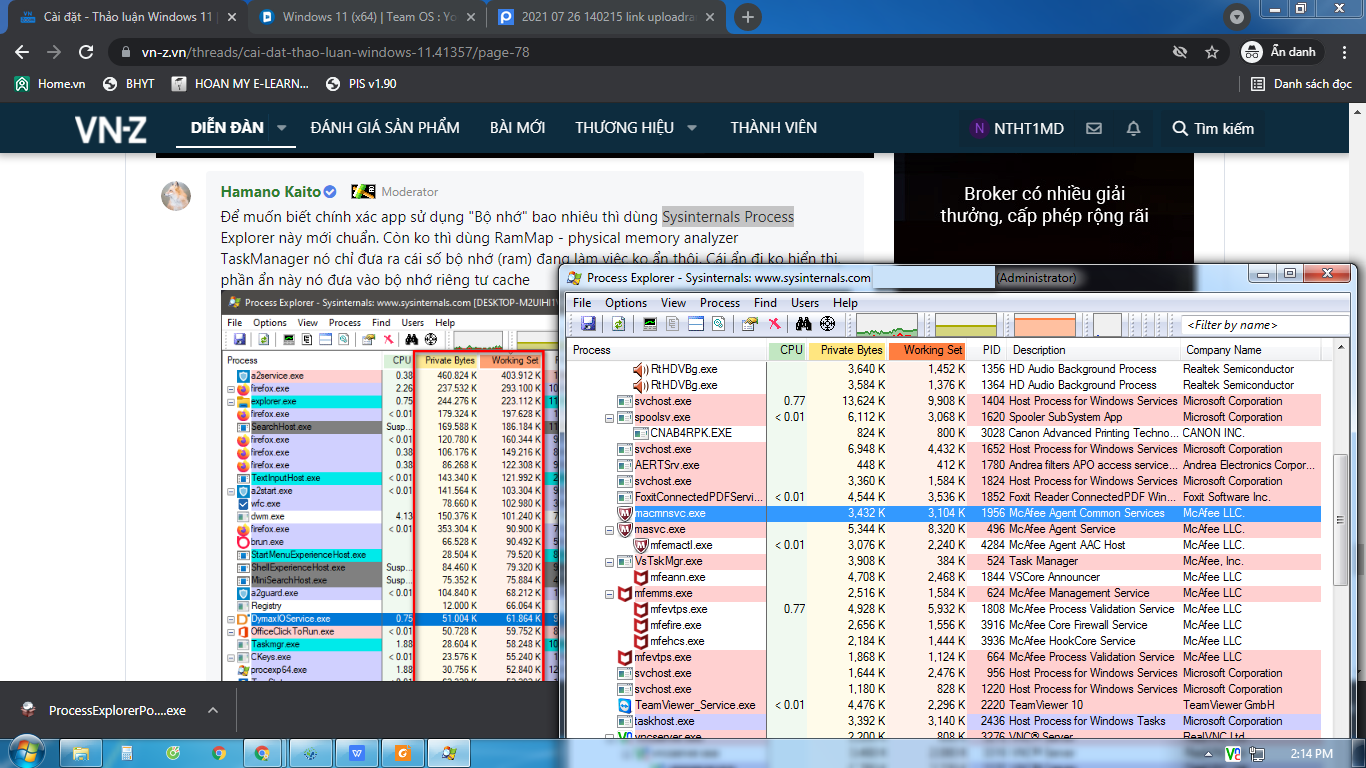Screen dimensions: 1366x768
Task: Collapse the masvc.exe tree node
Action: click(610, 529)
